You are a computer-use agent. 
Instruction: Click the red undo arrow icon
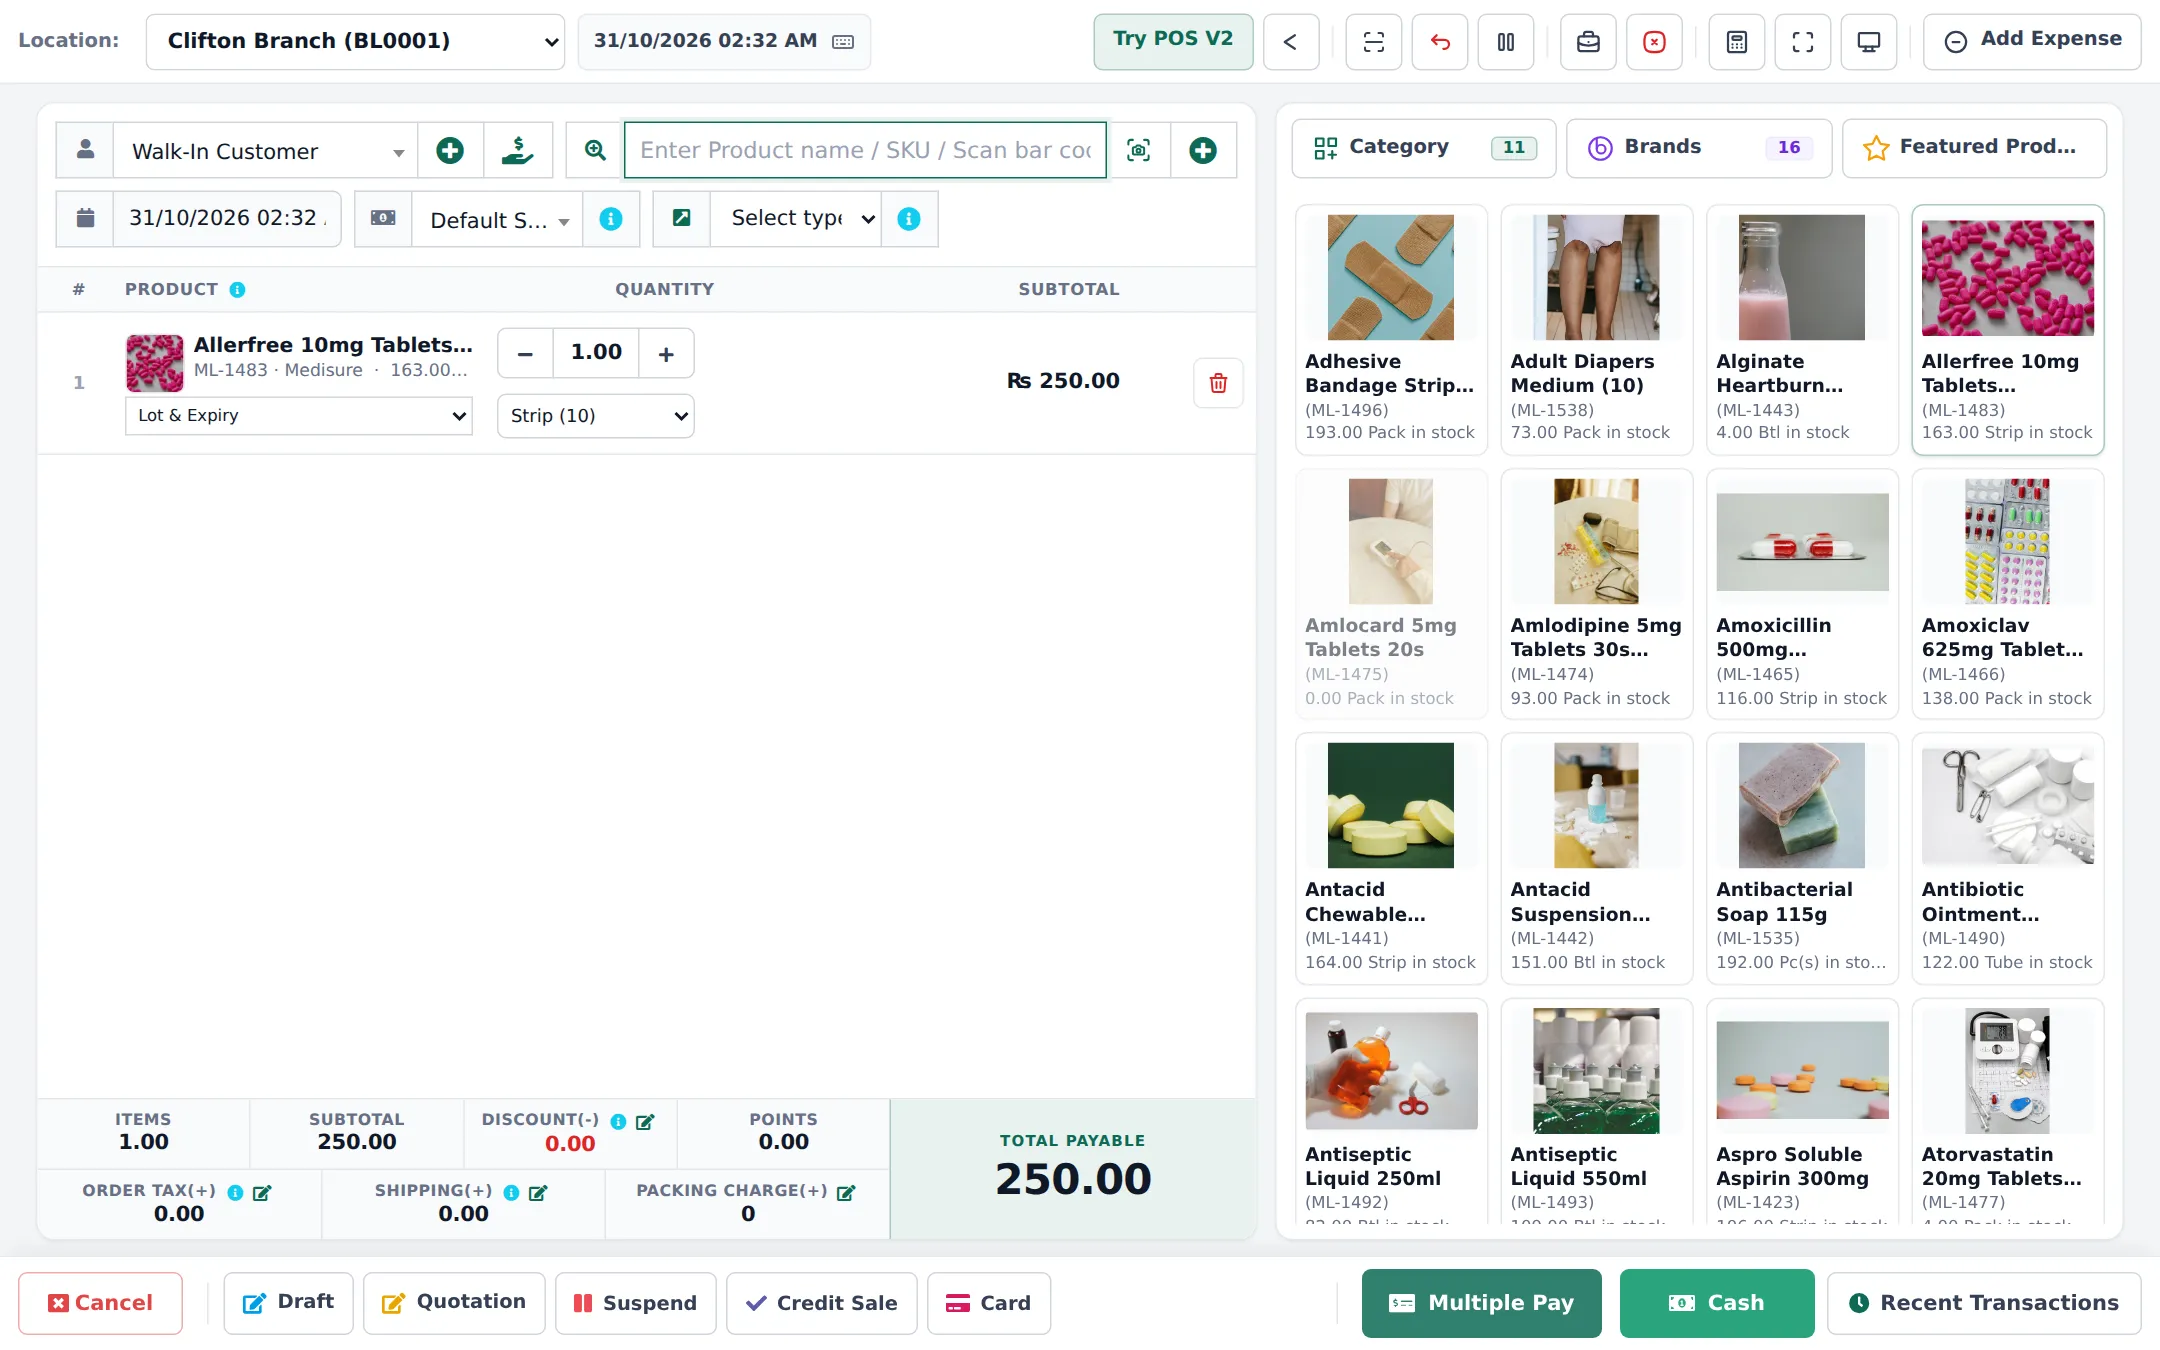(1439, 42)
